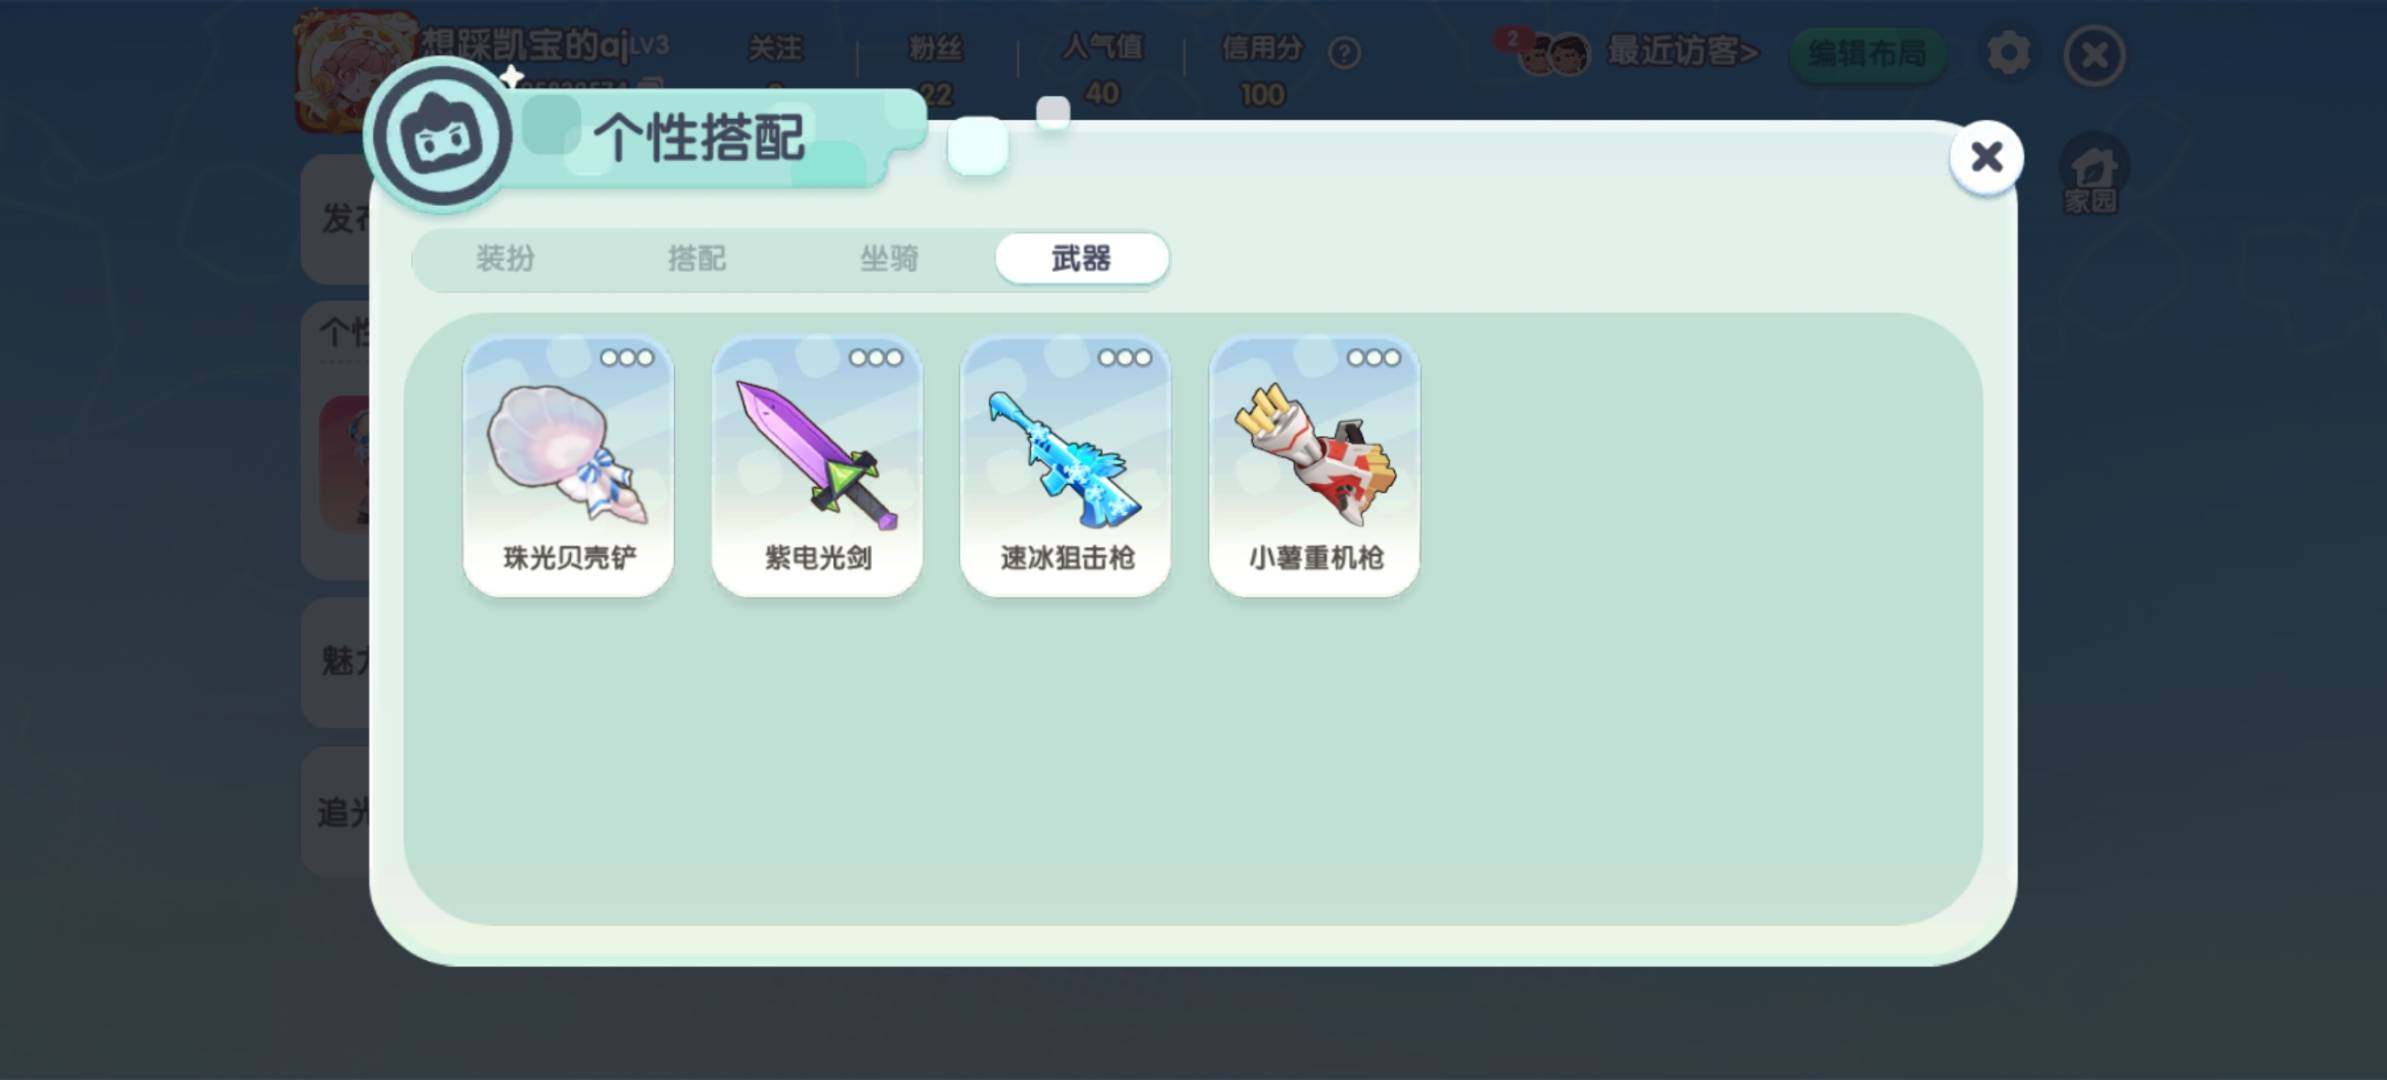The image size is (2387, 1080).
Task: Switch to the 坐骑 tab
Action: pos(889,259)
